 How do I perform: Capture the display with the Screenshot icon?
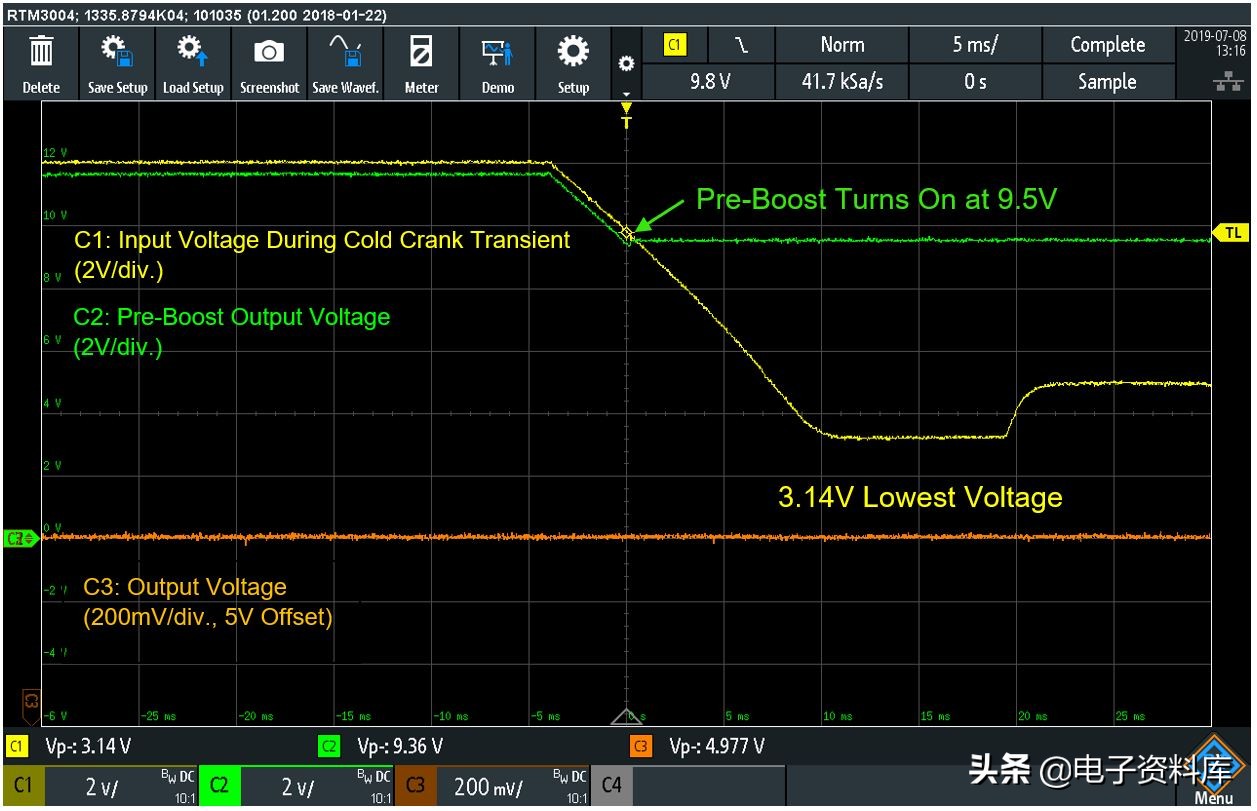[269, 63]
